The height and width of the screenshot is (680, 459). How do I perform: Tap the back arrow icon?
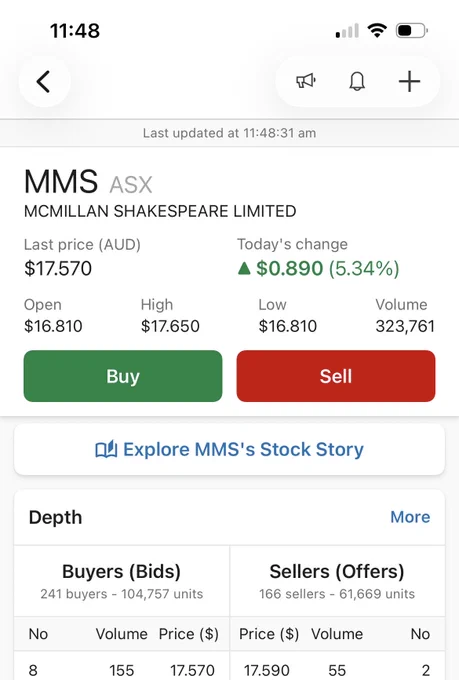click(43, 82)
